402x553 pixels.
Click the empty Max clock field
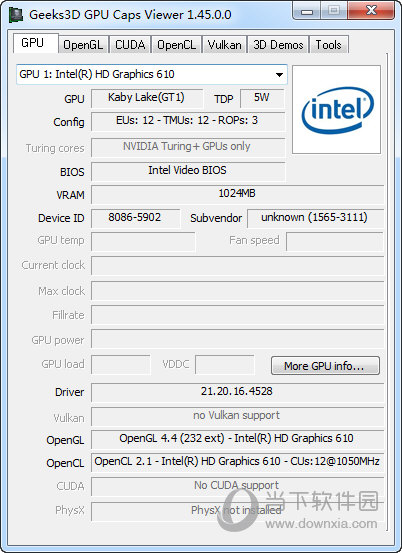(x=237, y=291)
